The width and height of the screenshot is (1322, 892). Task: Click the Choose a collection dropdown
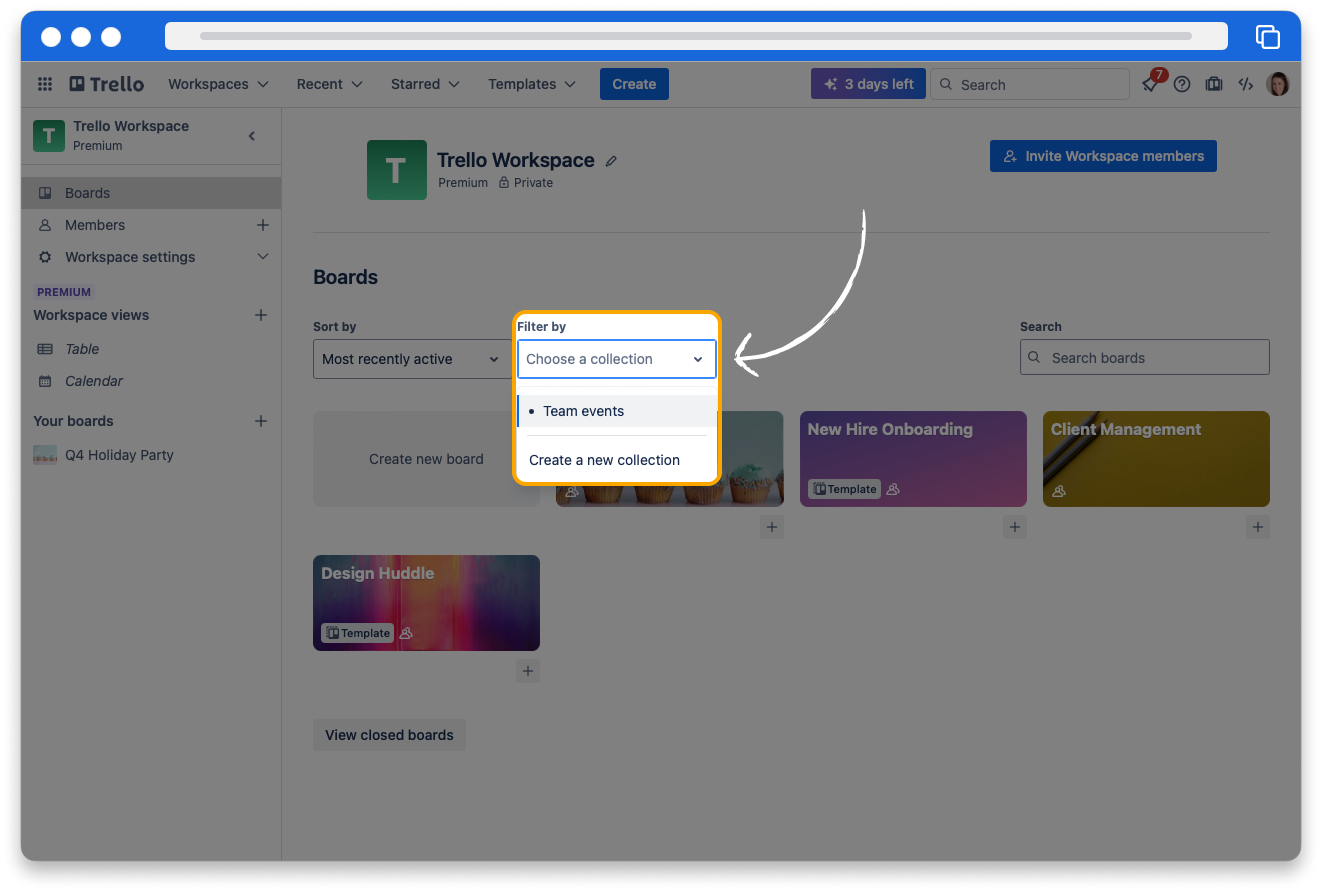tap(617, 359)
